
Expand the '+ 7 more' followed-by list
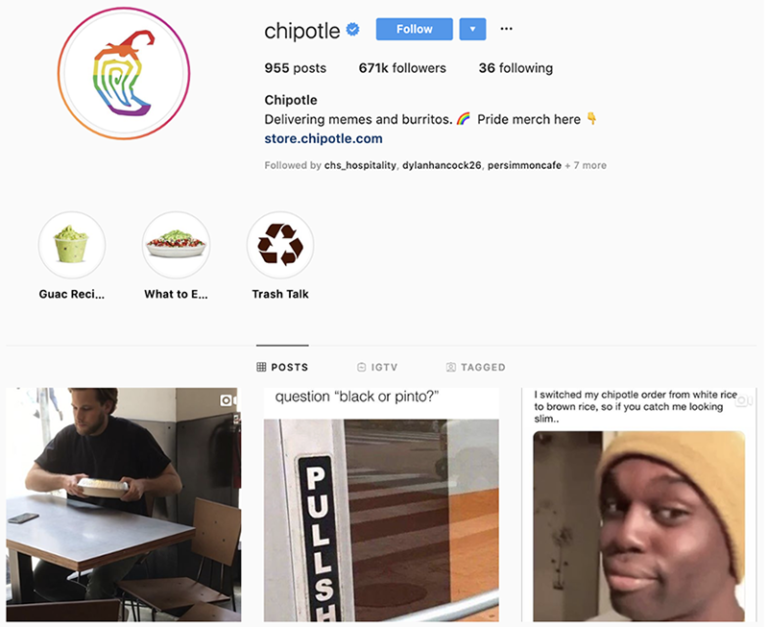[x=586, y=166]
